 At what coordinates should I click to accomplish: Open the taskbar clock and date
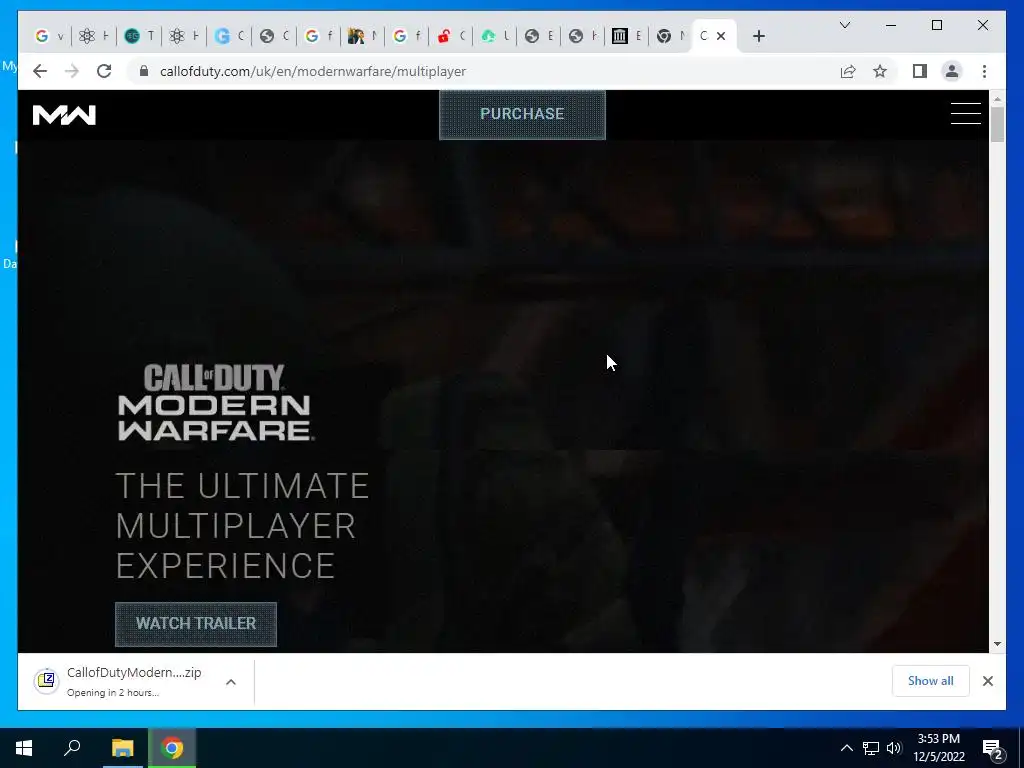[x=939, y=748]
